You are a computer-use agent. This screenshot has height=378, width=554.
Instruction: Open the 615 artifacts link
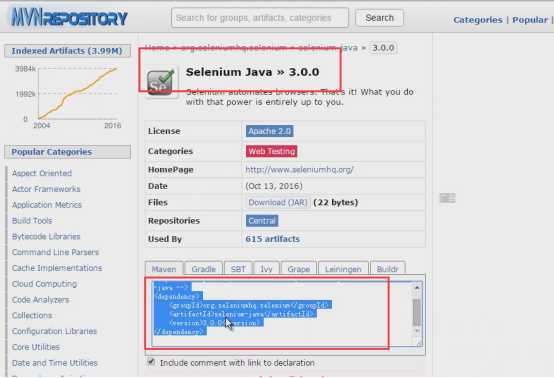[x=272, y=239]
